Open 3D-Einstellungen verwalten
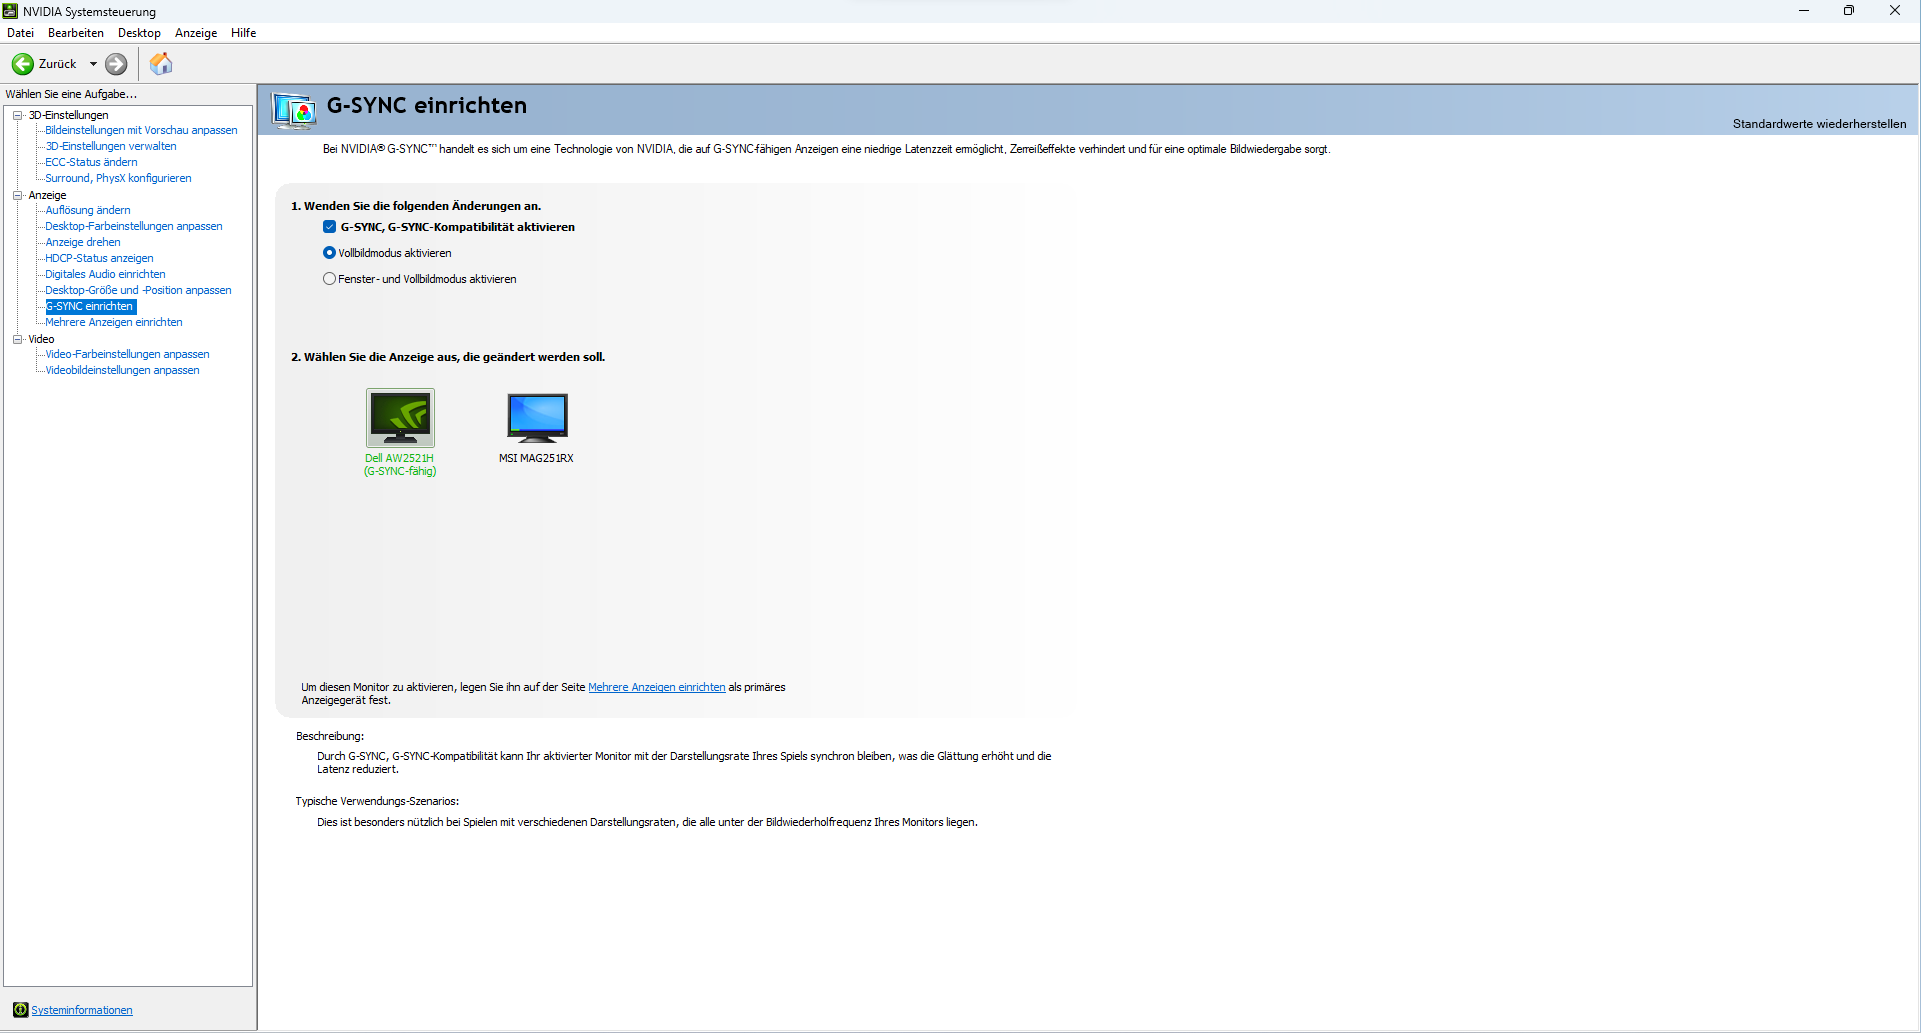Image resolution: width=1921 pixels, height=1033 pixels. click(x=111, y=146)
